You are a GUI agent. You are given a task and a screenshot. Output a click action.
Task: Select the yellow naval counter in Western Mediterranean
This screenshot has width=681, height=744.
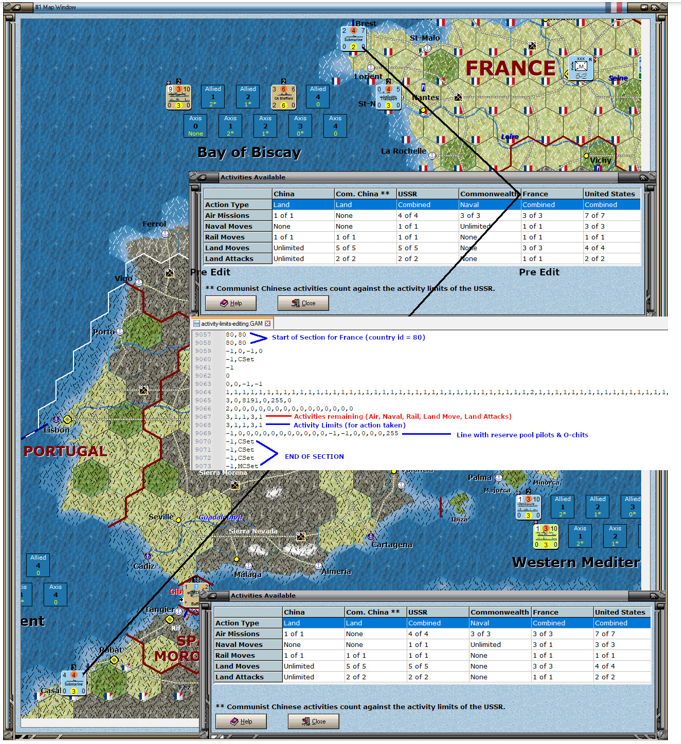546,536
